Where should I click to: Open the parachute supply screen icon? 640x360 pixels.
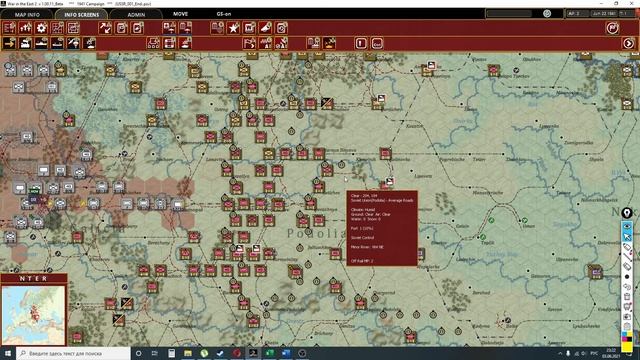tap(185, 28)
